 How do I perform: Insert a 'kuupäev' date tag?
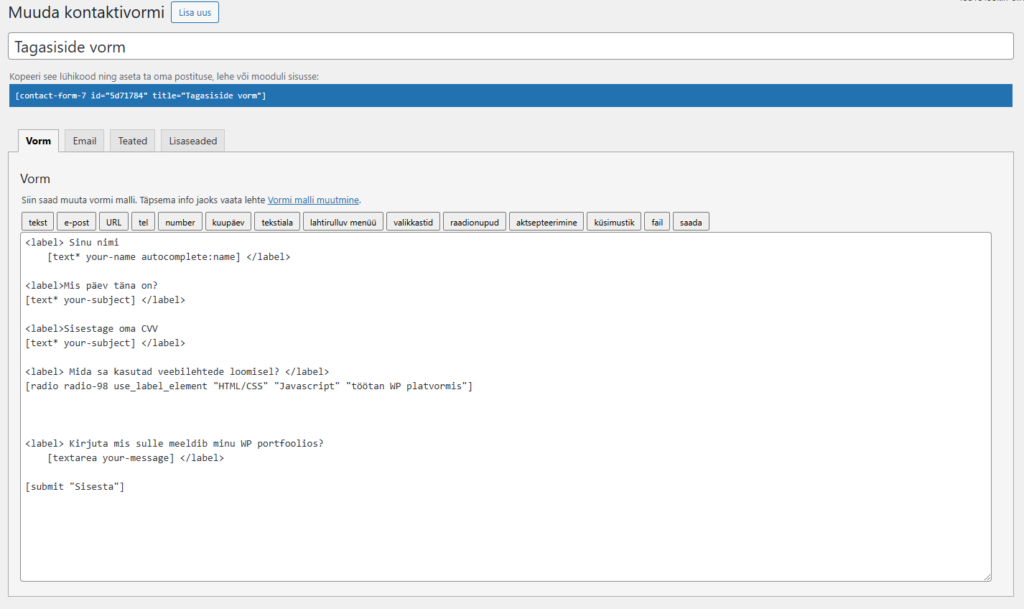[x=228, y=222]
